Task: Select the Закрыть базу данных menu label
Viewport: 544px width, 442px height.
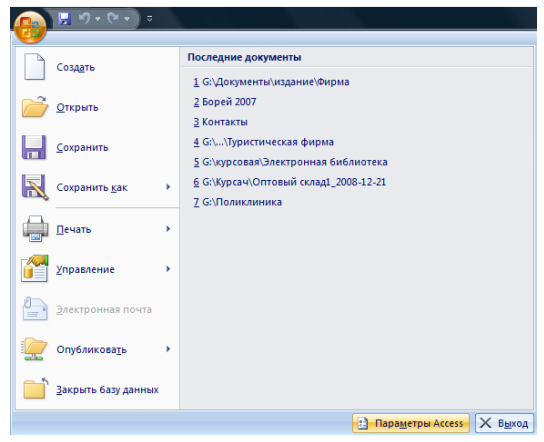Action: point(107,390)
